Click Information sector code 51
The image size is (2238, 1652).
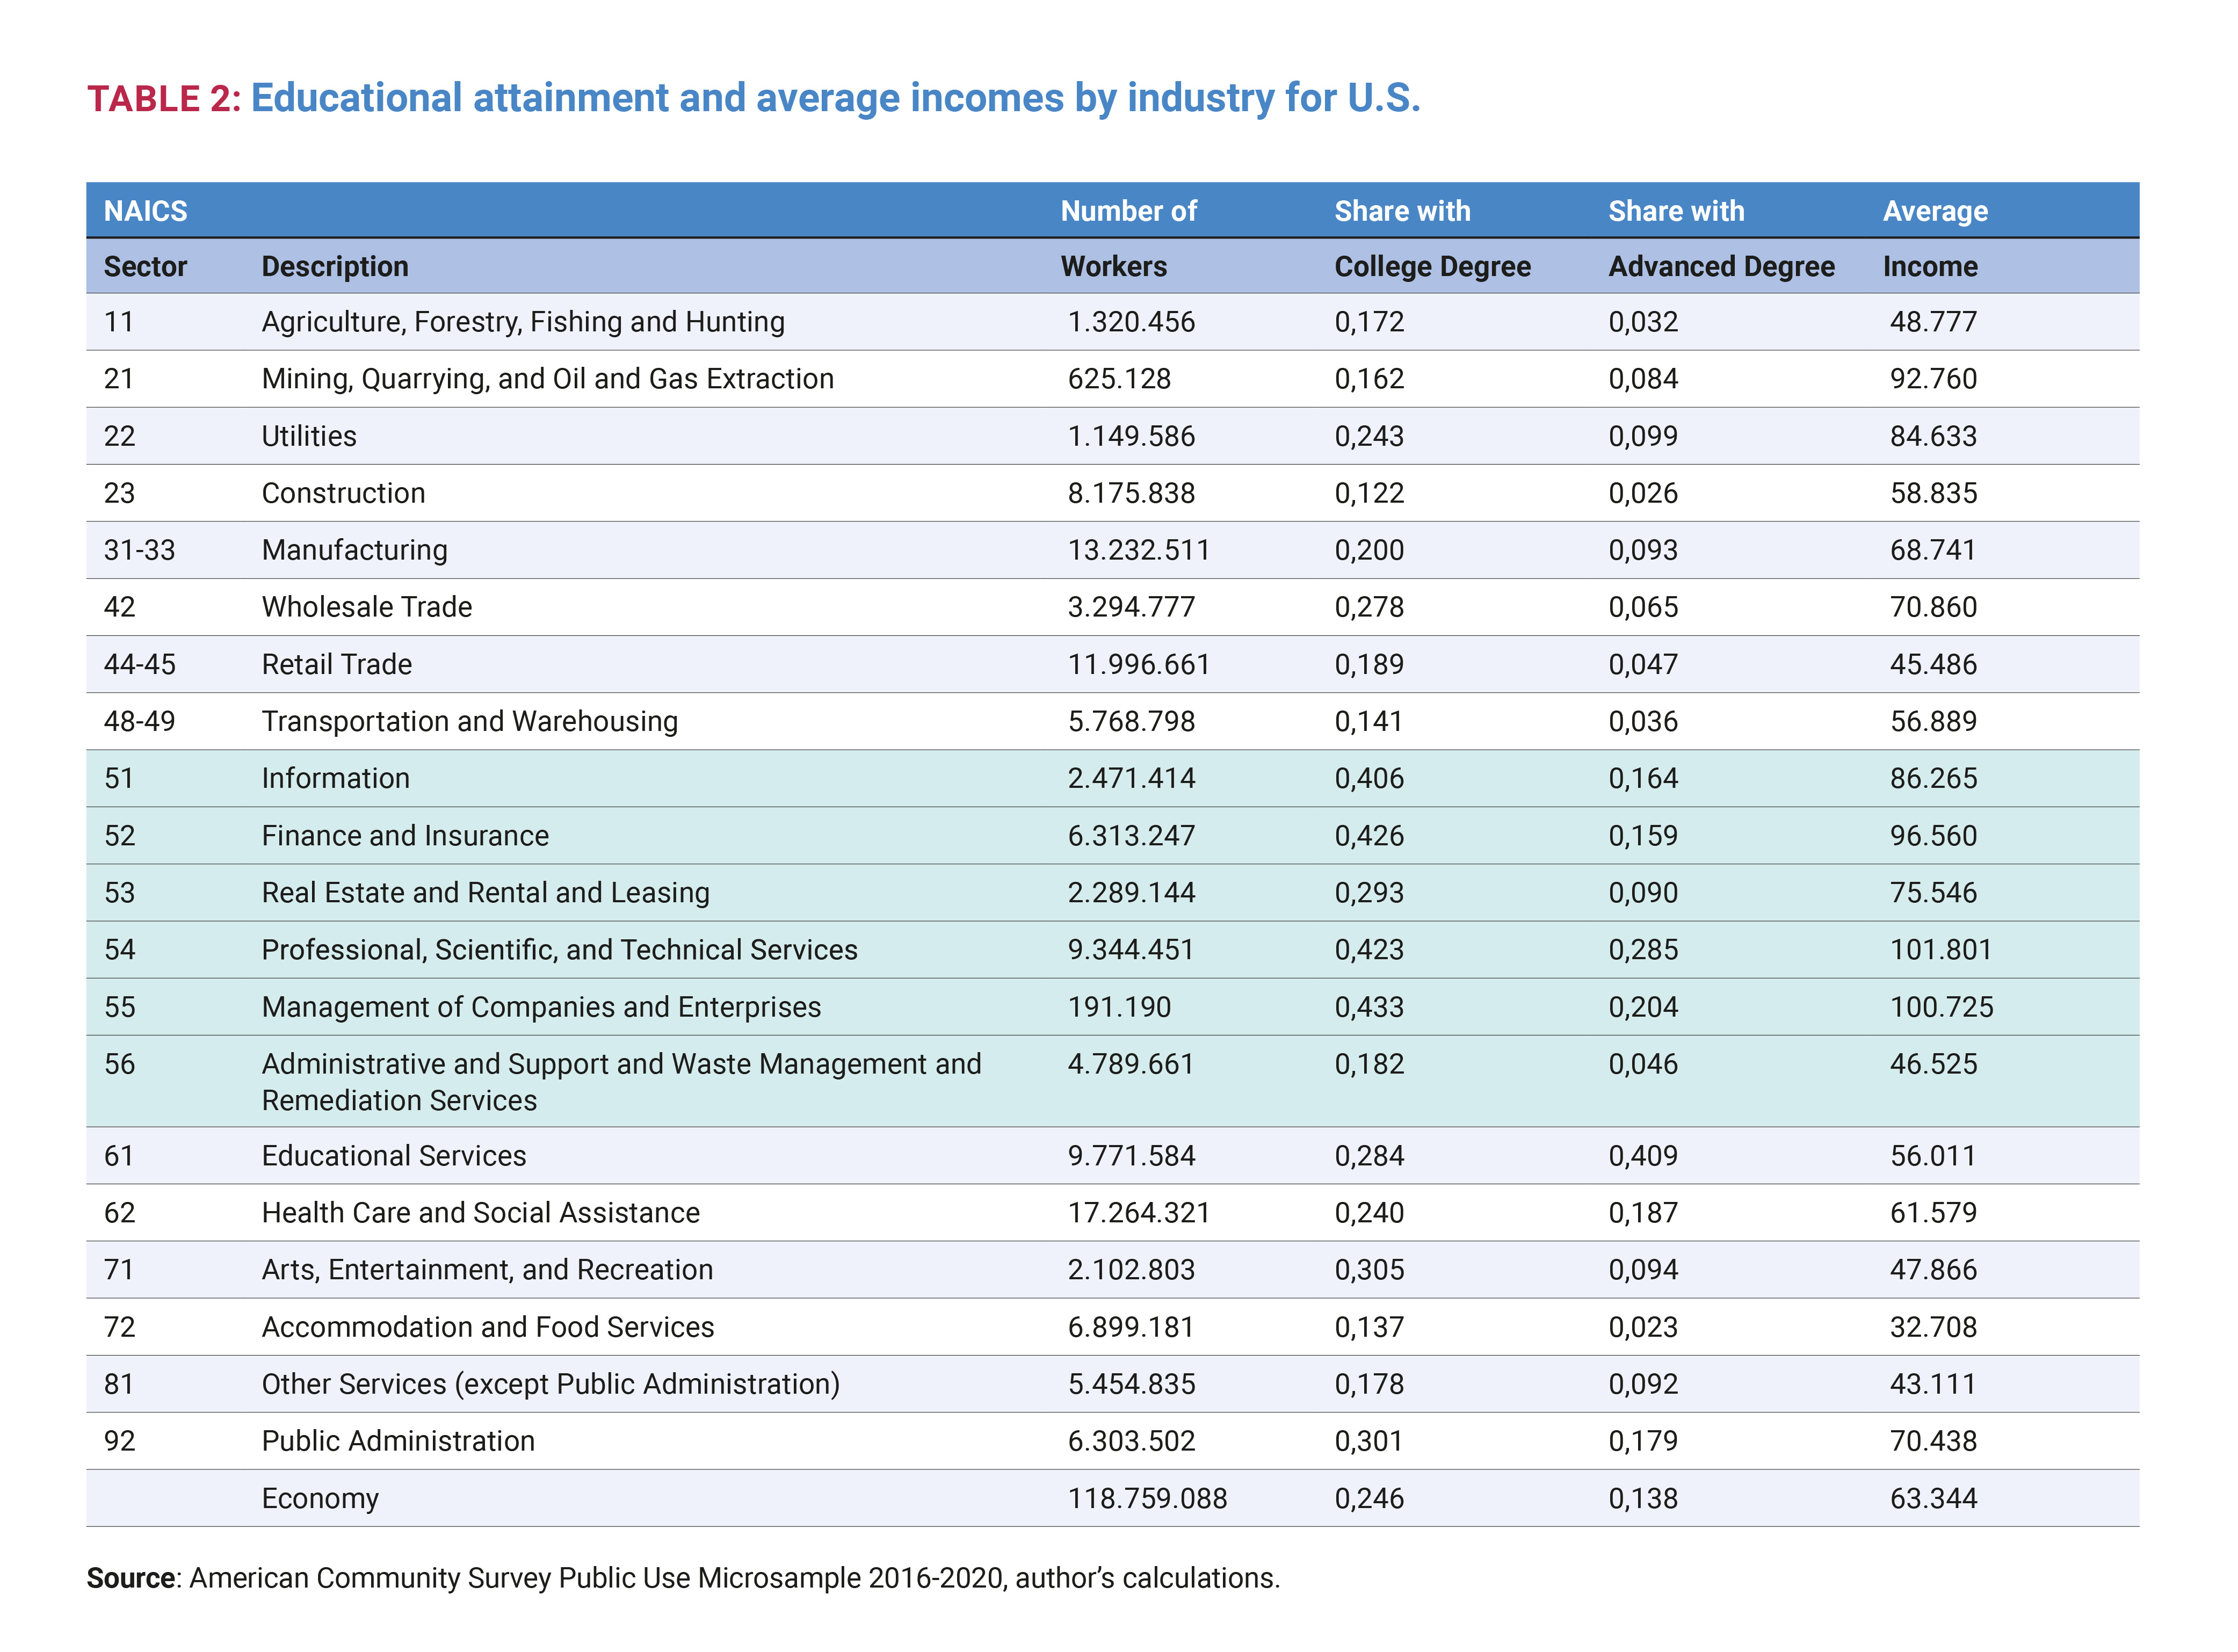[119, 778]
